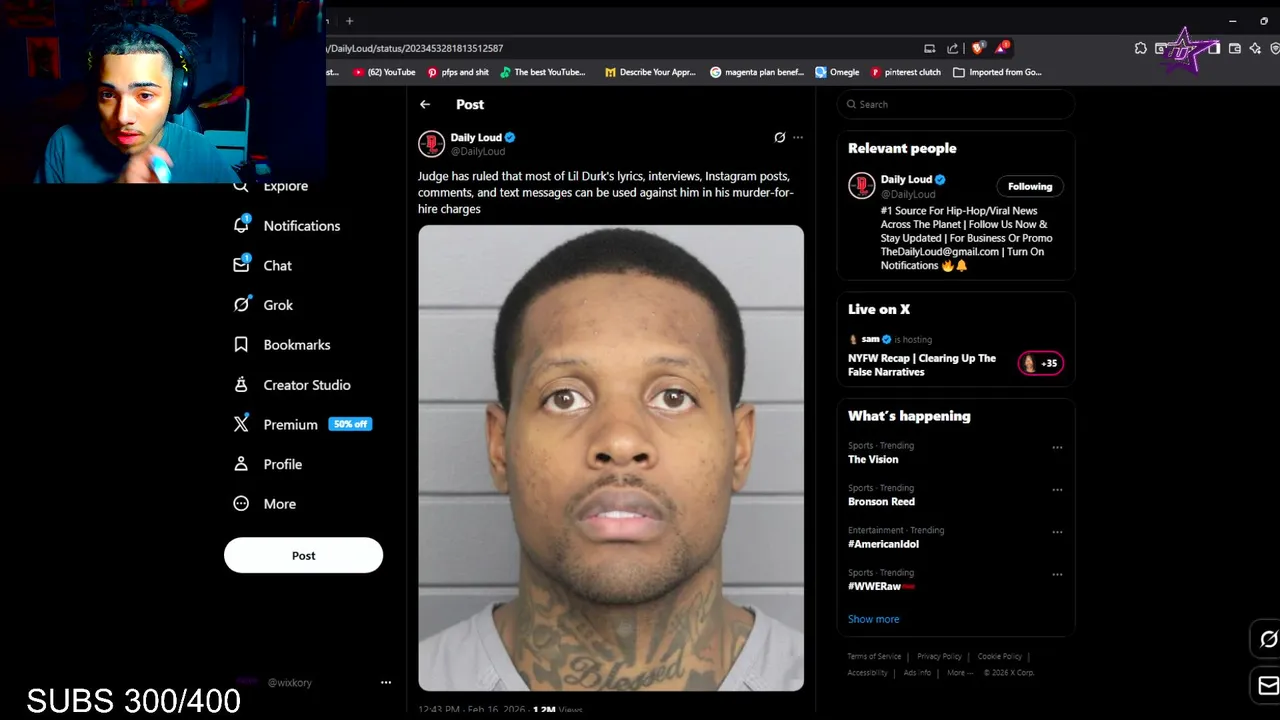
Task: Click the '50% off' Premium badge
Action: tap(350, 424)
